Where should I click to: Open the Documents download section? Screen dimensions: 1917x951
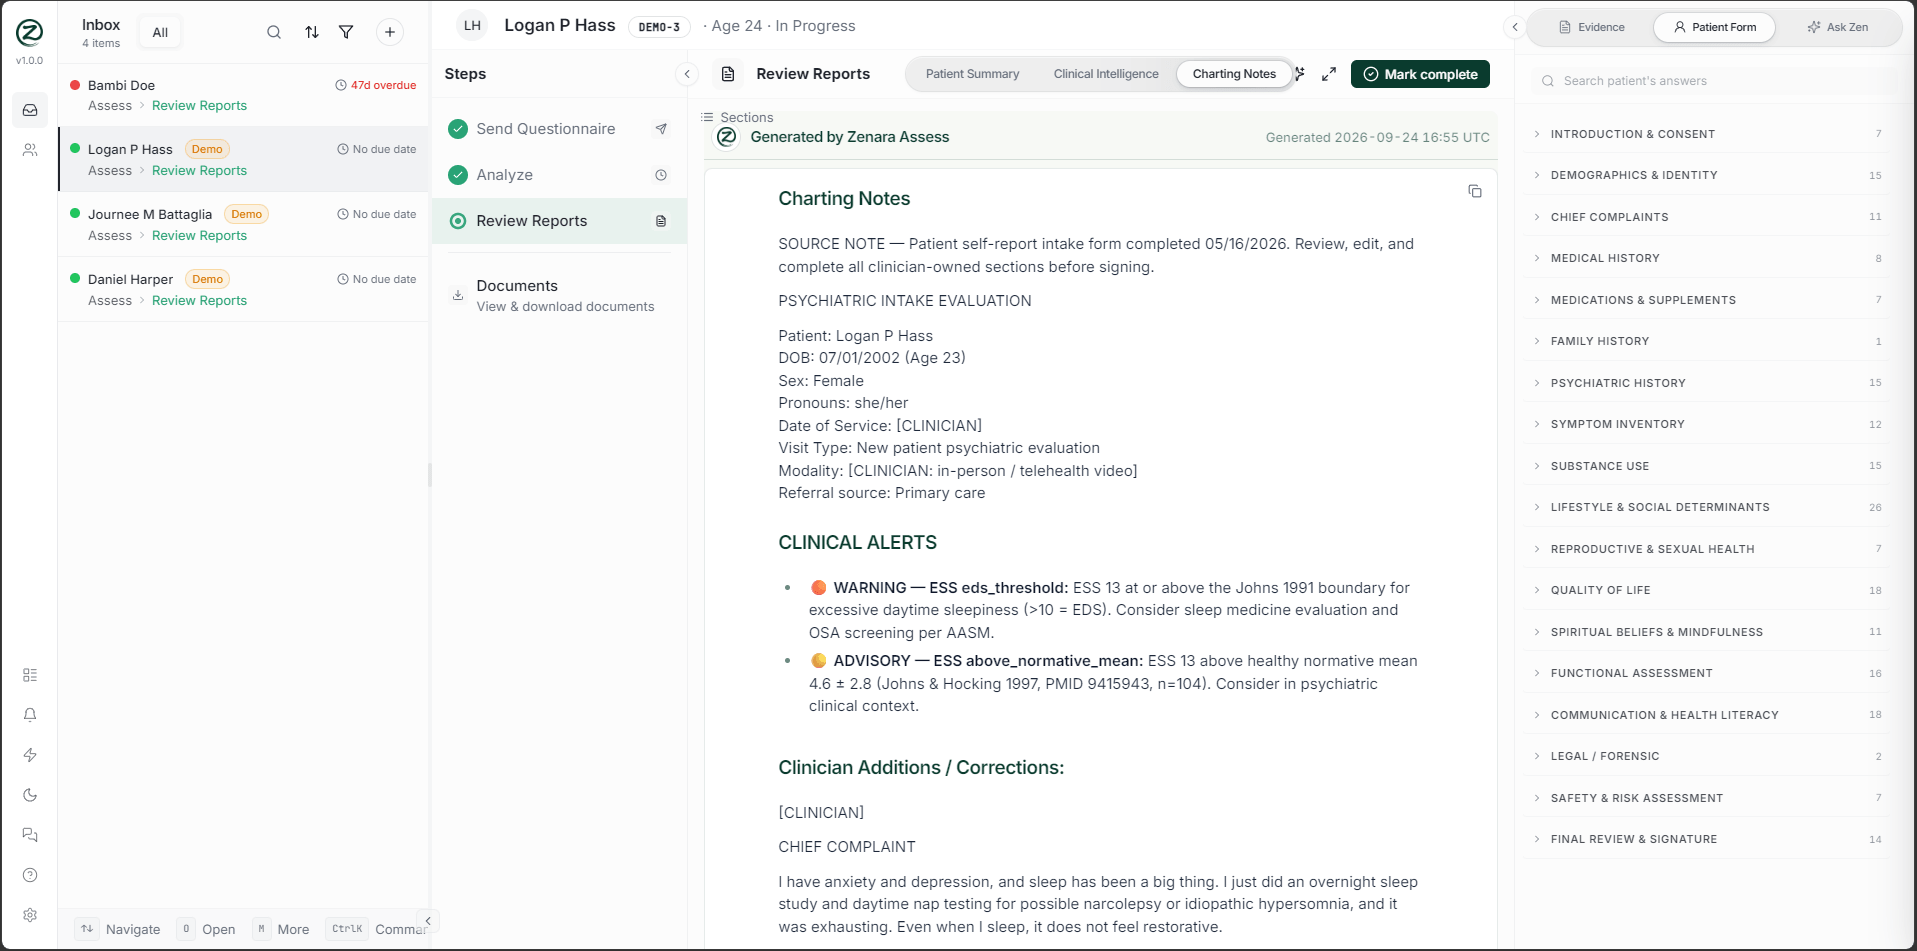[559, 295]
